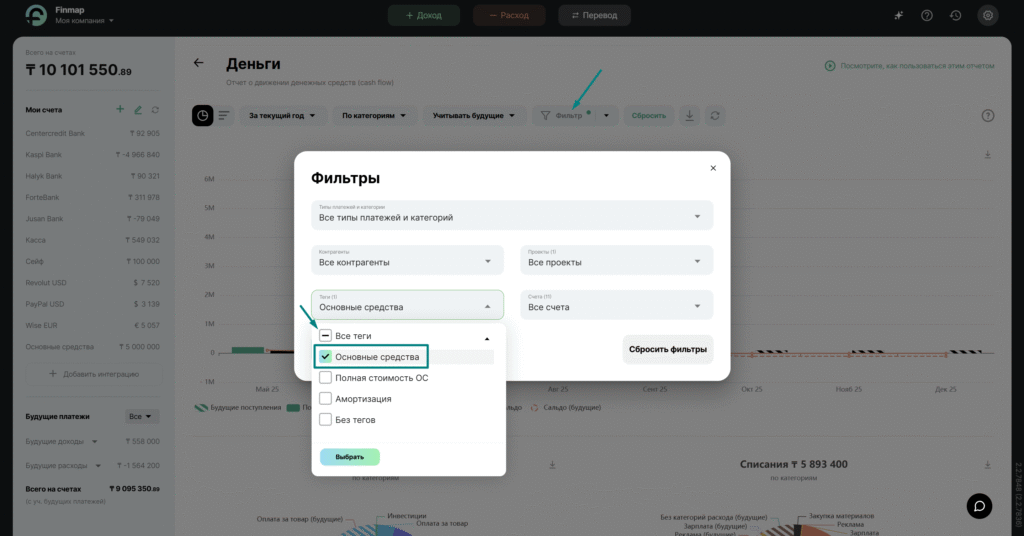Viewport: 1024px width, 536px height.
Task: Tick the Без тегов checkbox
Action: pos(326,420)
